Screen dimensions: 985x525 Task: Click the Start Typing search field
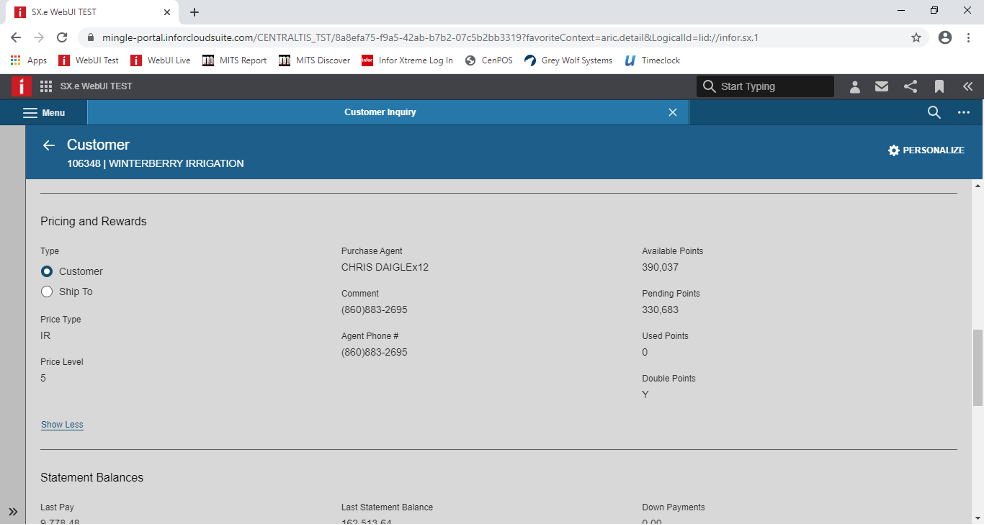click(765, 86)
